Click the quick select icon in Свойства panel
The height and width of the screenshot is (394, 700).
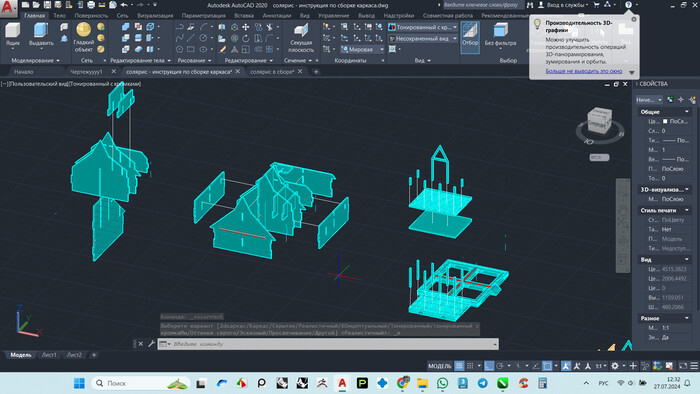click(692, 100)
